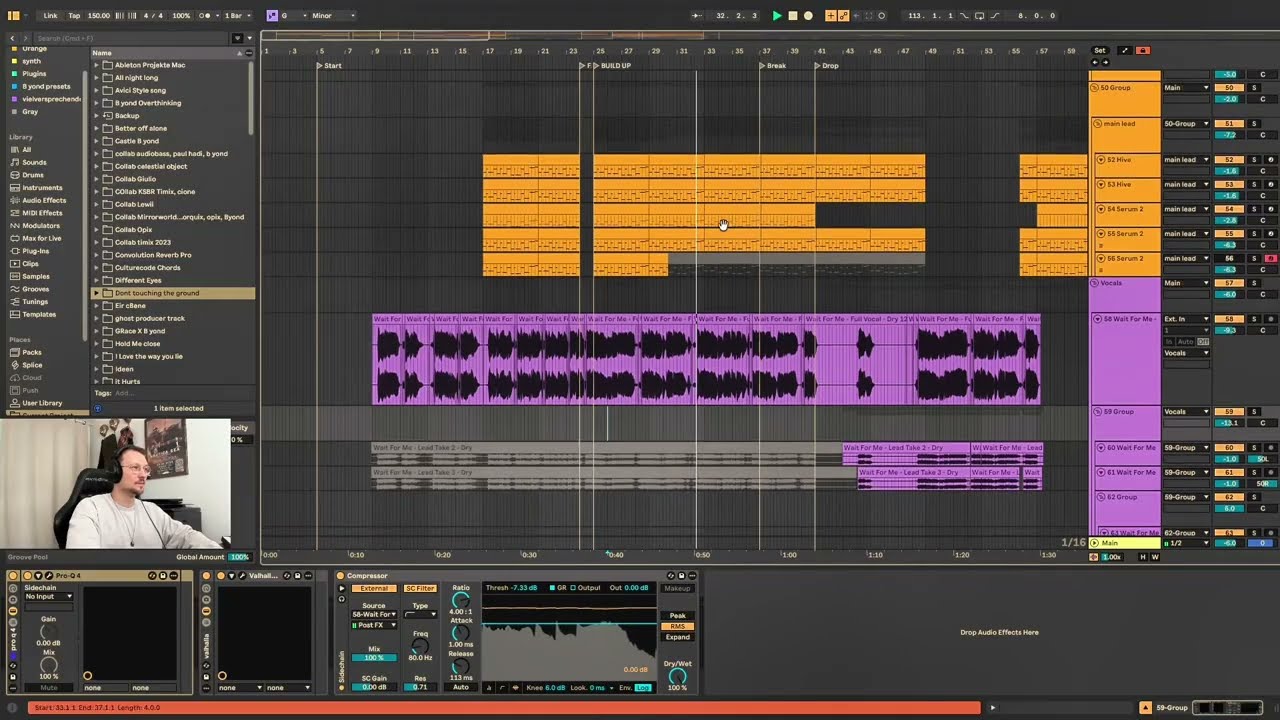Open 59-Group routing dropdown on track 60
1280x720 pixels.
[1187, 448]
